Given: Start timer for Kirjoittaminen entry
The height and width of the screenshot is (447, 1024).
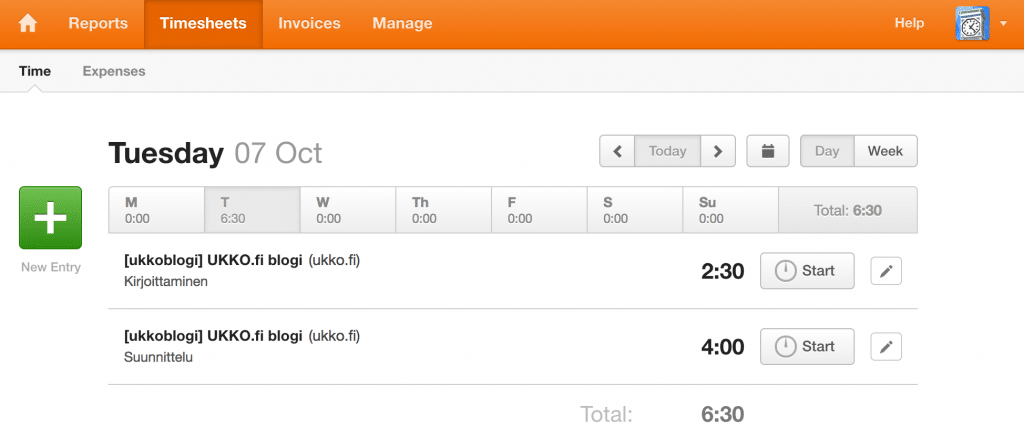Looking at the screenshot, I should 807,271.
